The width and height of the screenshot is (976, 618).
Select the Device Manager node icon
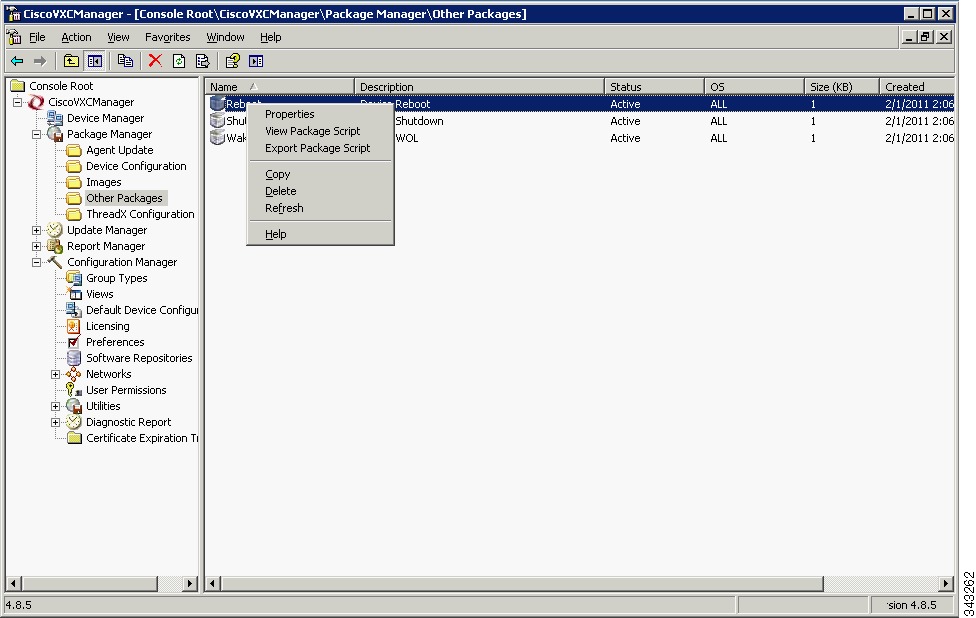(x=55, y=118)
